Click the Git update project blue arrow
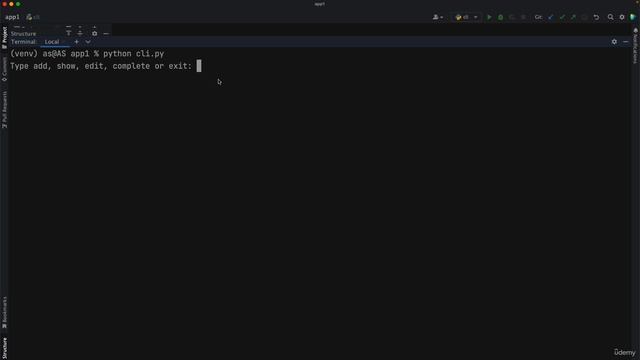This screenshot has width=640, height=360. click(x=551, y=17)
